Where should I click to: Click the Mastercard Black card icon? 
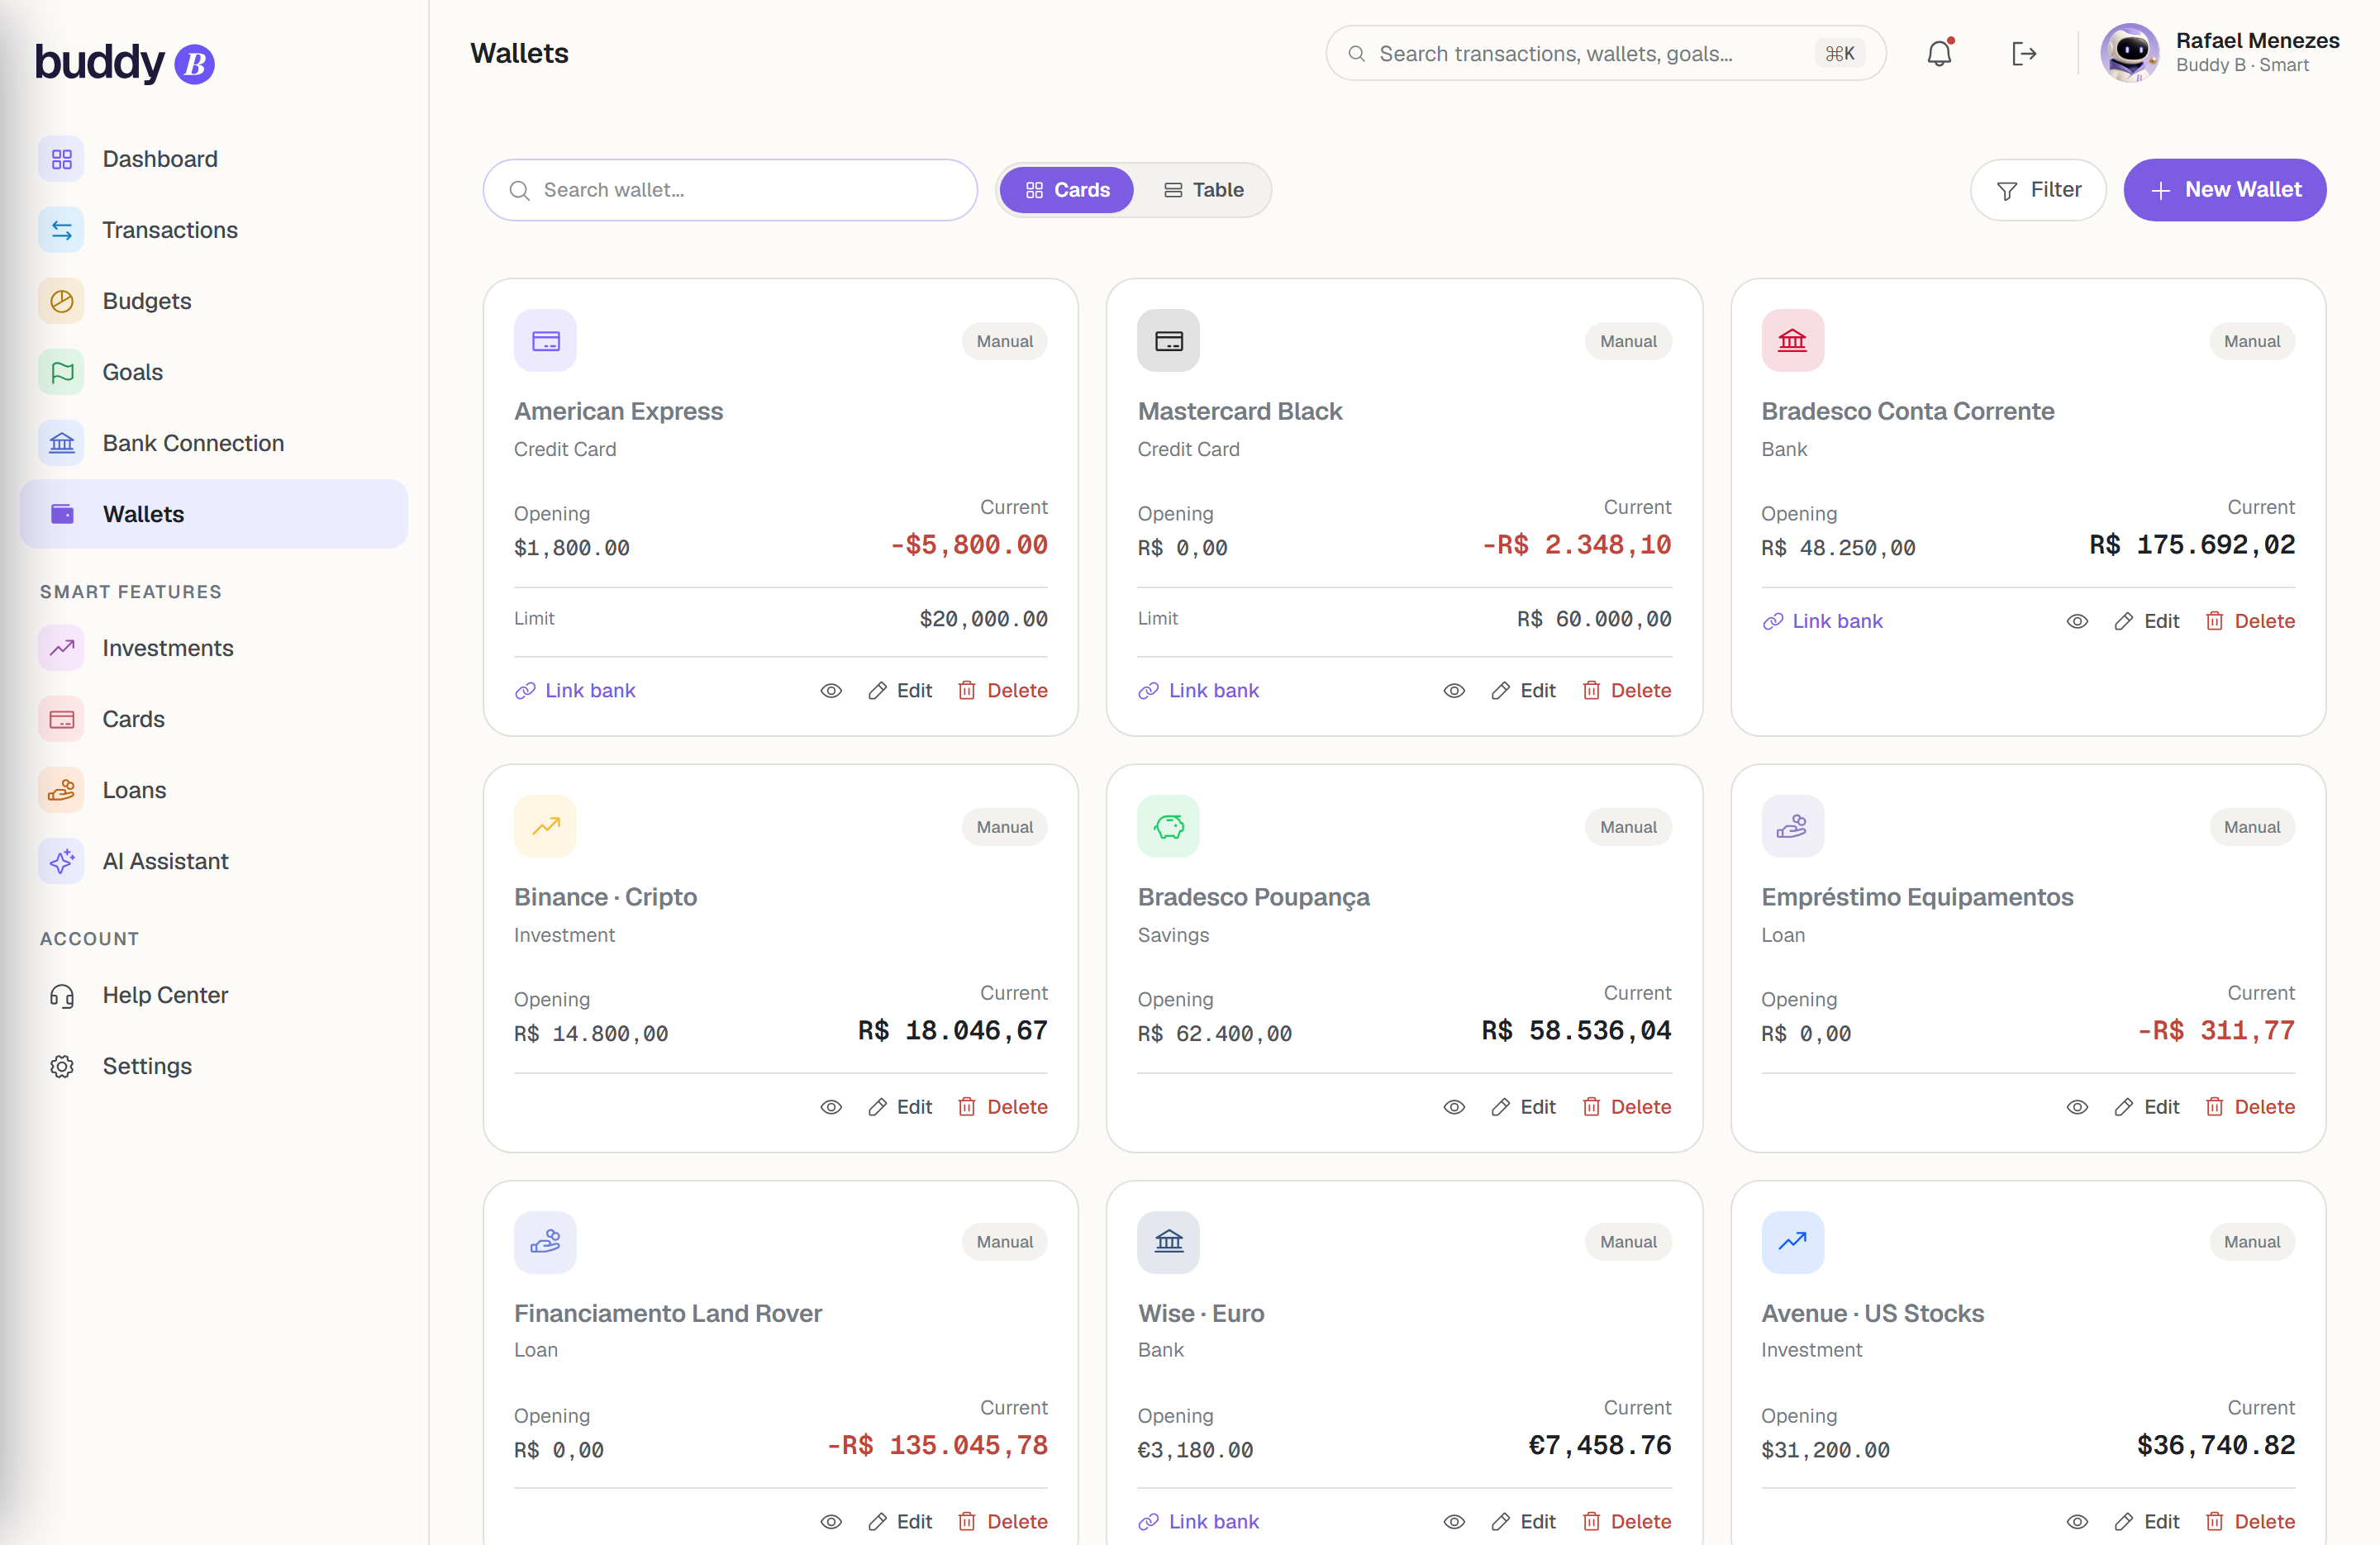click(x=1168, y=341)
